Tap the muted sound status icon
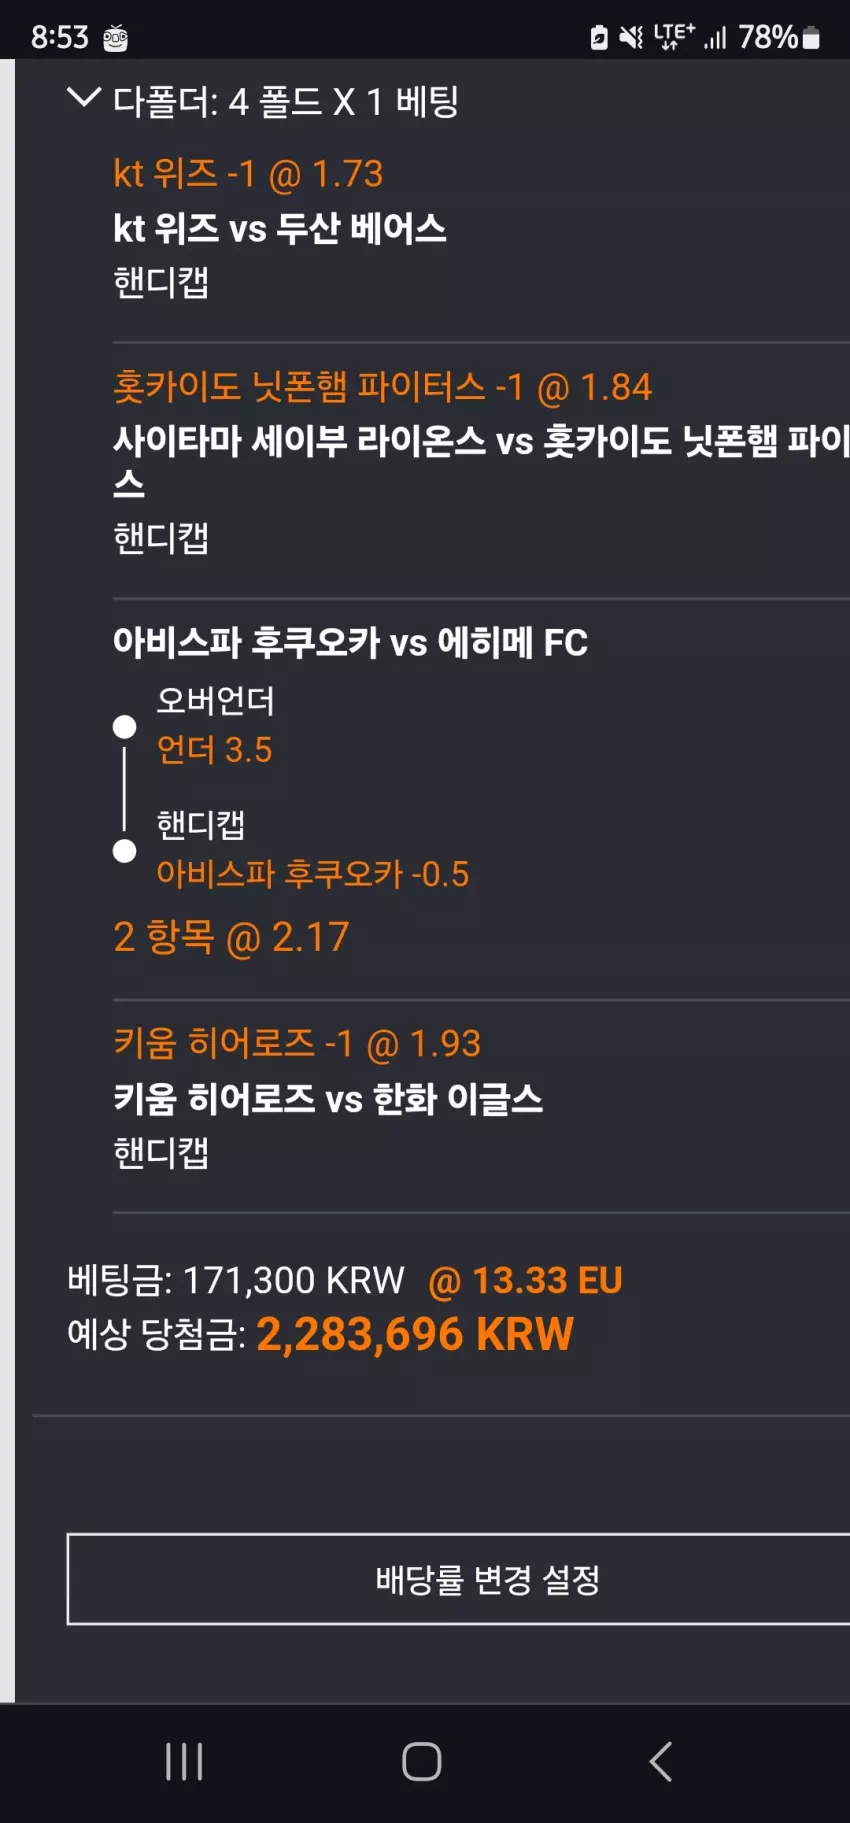 [x=631, y=38]
